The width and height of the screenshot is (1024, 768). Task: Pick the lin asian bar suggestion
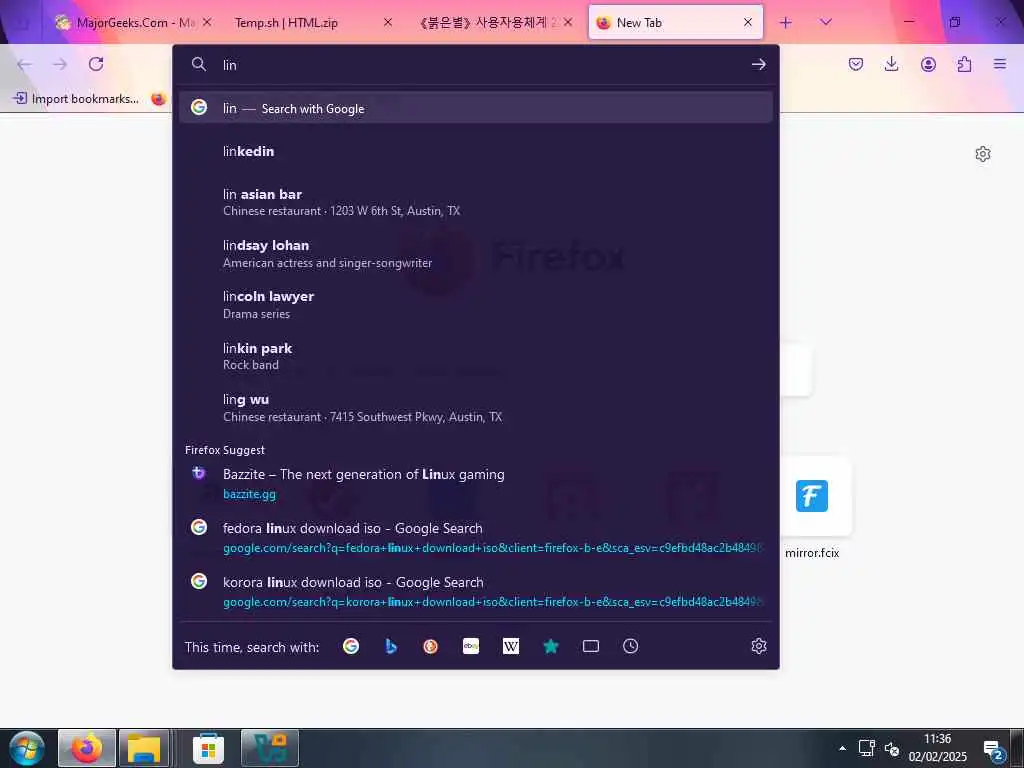tap(475, 202)
